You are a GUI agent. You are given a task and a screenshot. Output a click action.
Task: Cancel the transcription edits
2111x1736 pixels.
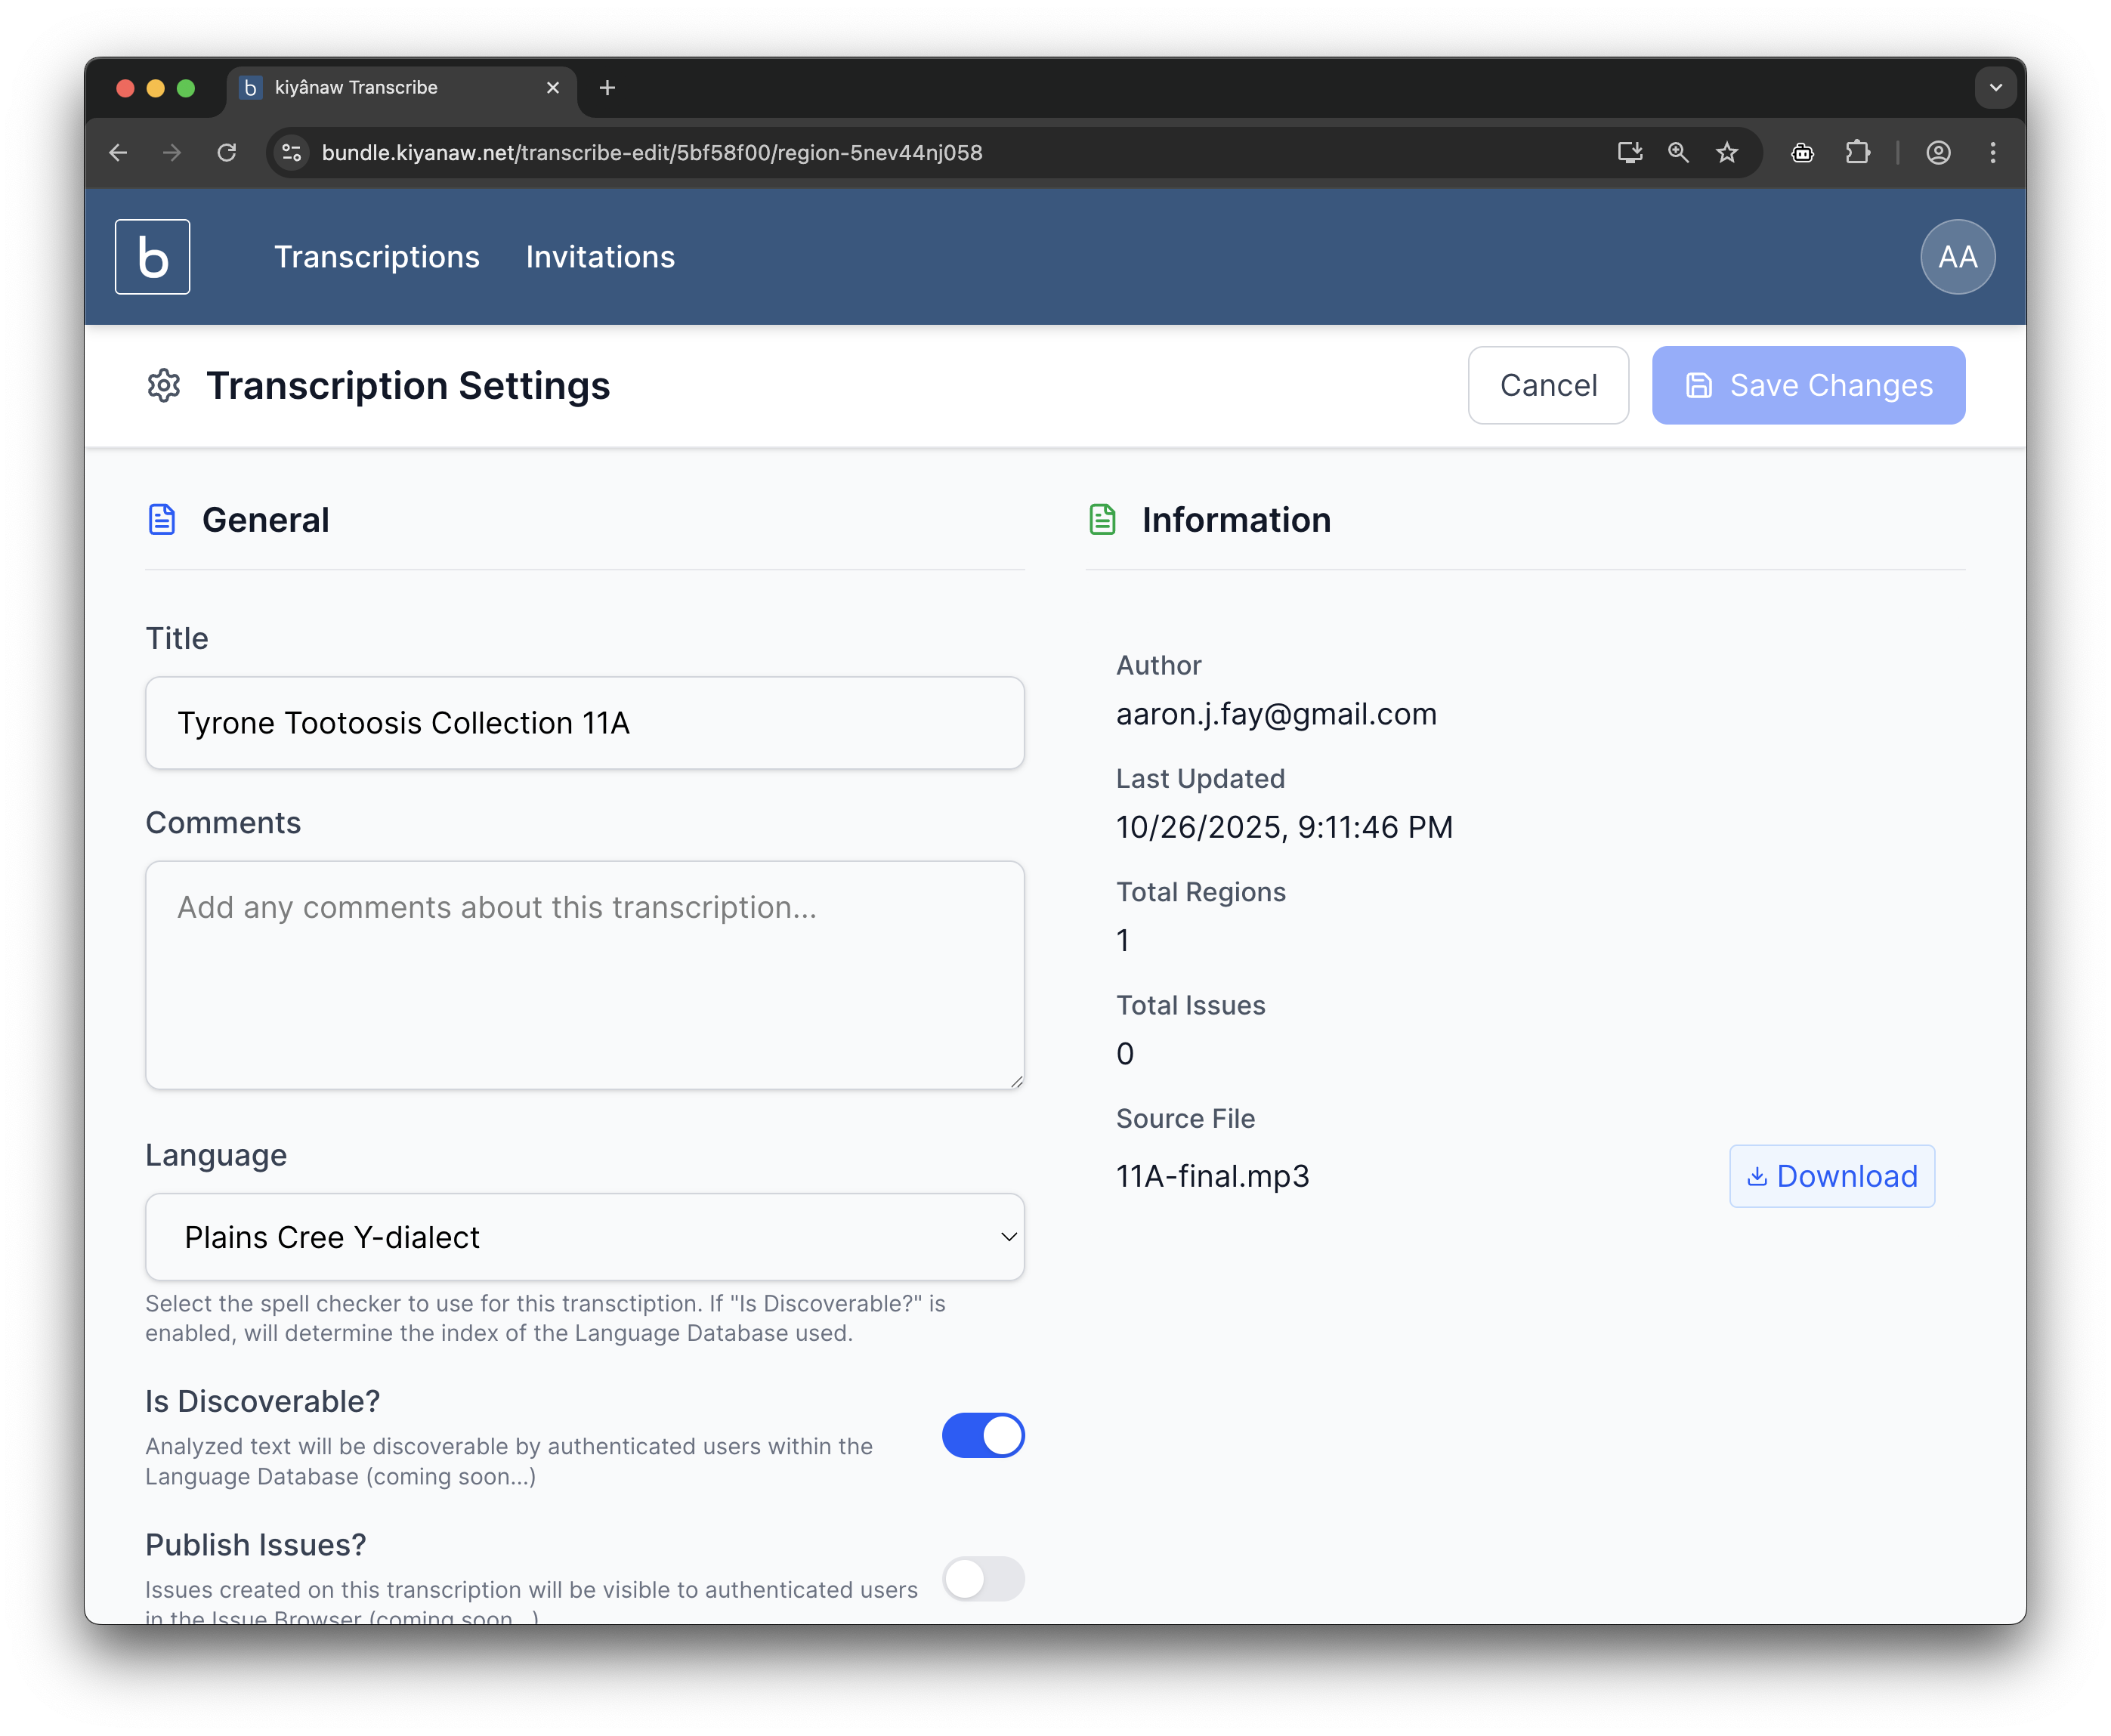coord(1548,385)
